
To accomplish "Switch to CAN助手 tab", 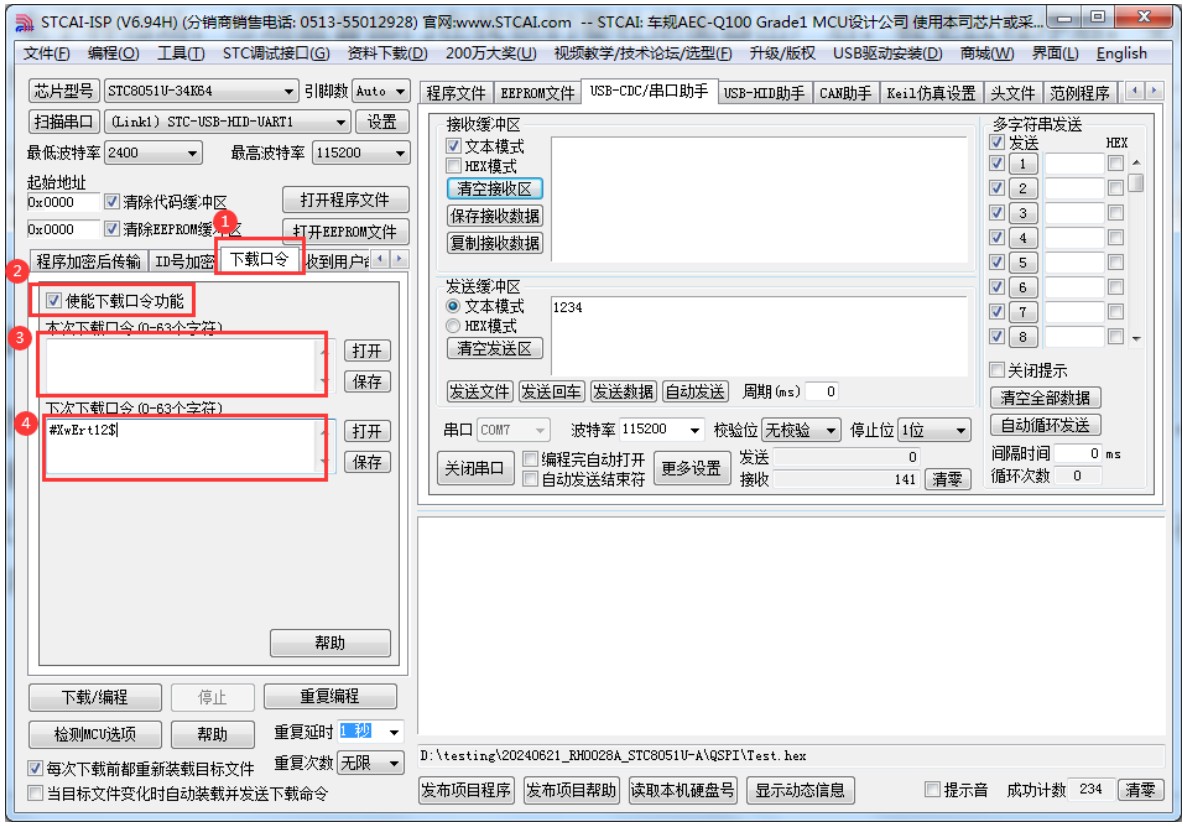I will pyautogui.click(x=844, y=93).
